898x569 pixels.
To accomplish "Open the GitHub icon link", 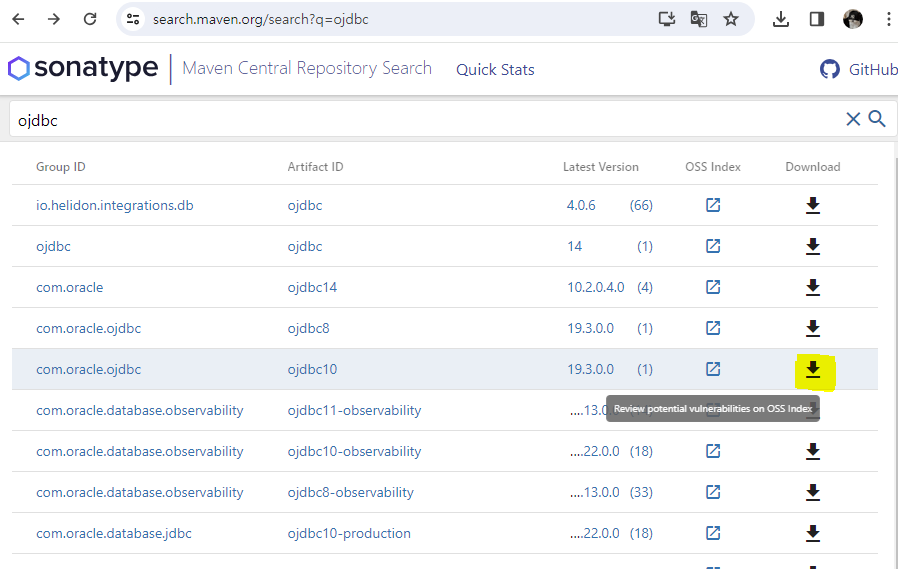I will [829, 69].
